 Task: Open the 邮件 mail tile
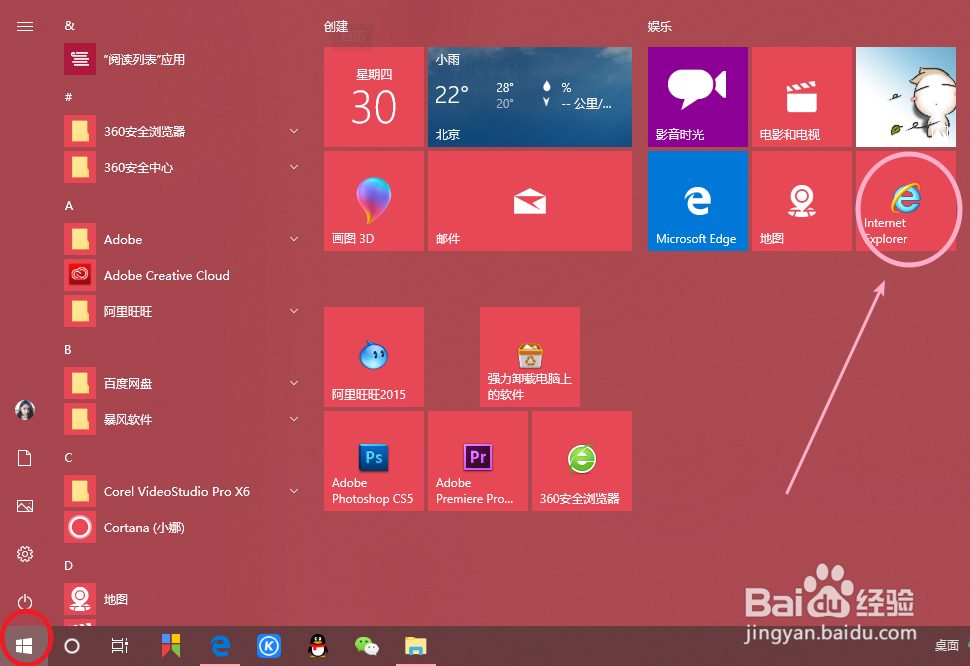[530, 201]
